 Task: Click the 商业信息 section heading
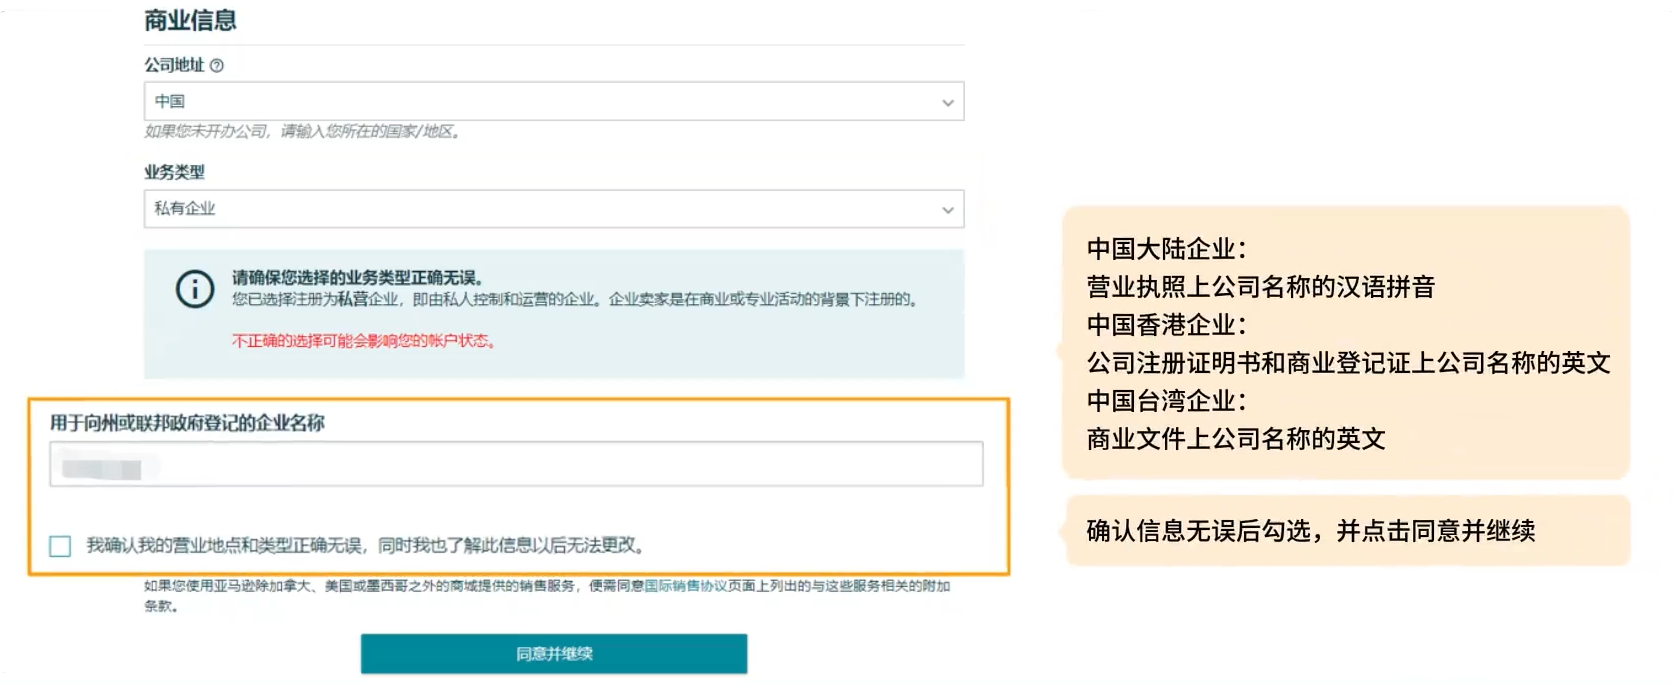190,20
